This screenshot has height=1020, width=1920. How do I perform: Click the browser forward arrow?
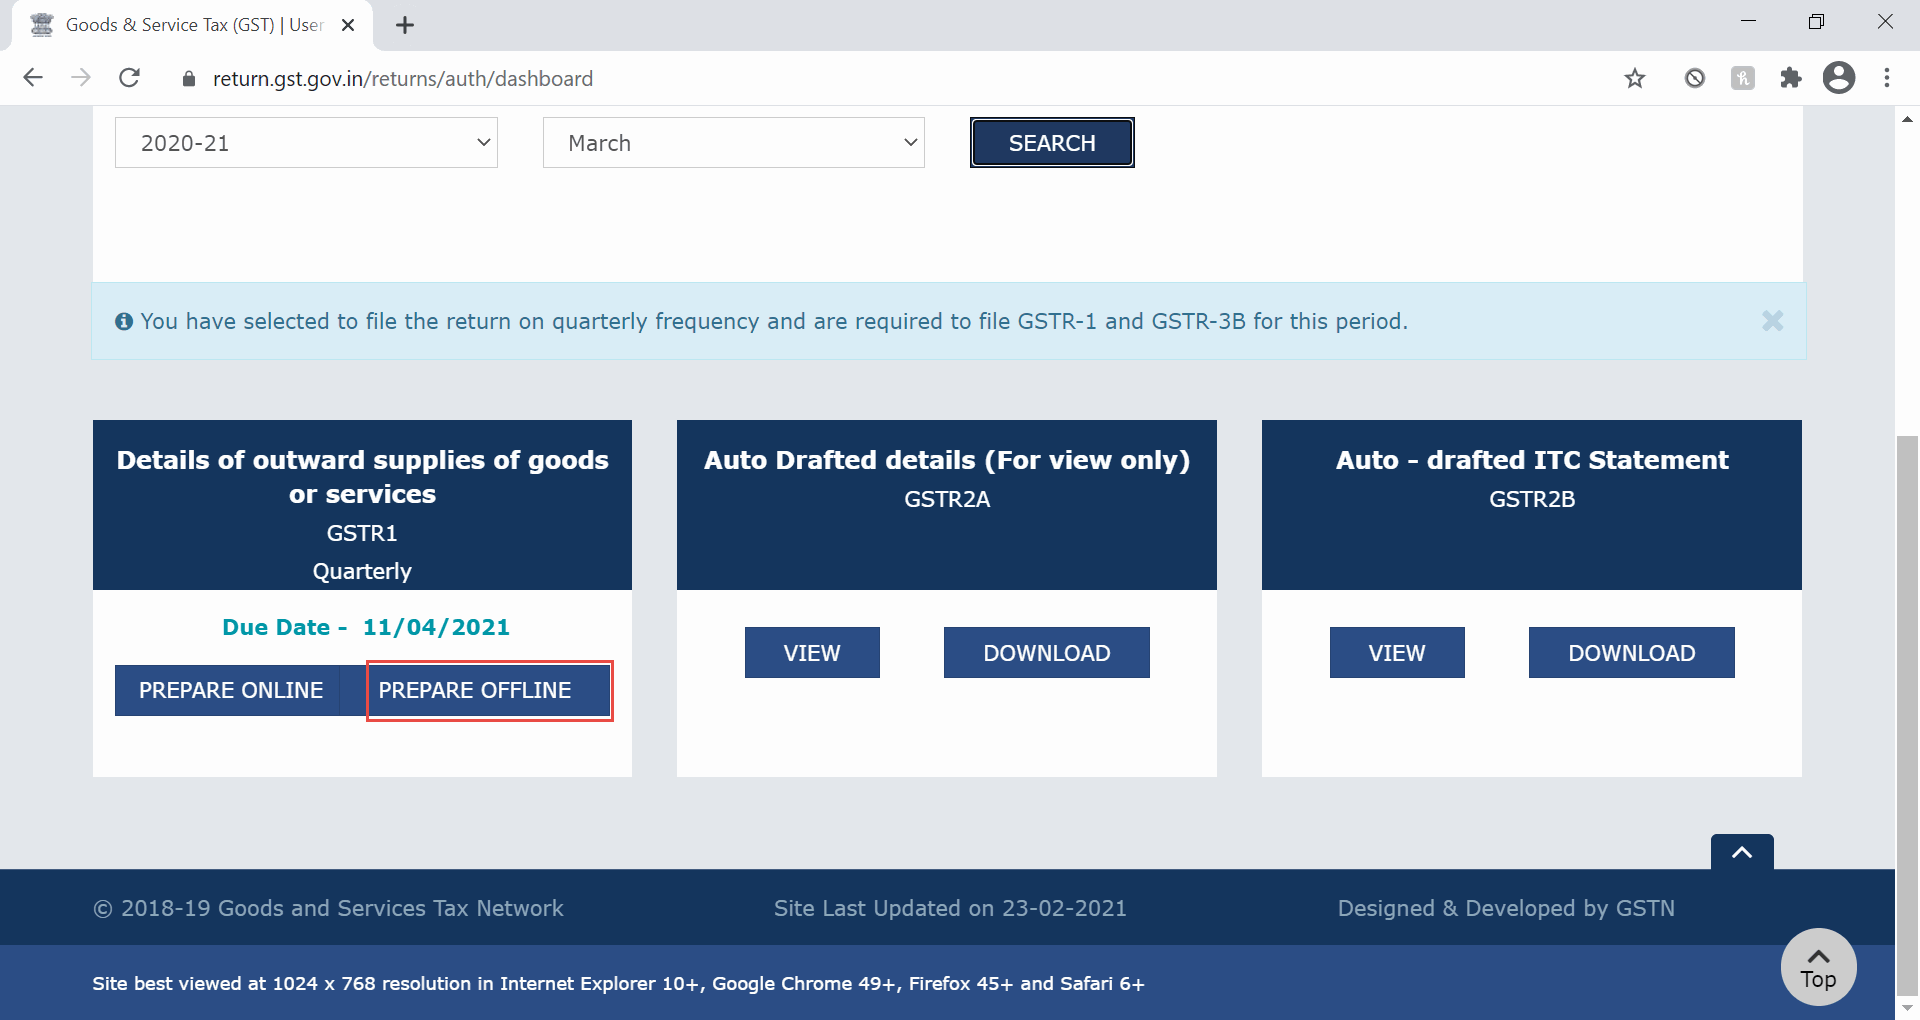point(81,78)
